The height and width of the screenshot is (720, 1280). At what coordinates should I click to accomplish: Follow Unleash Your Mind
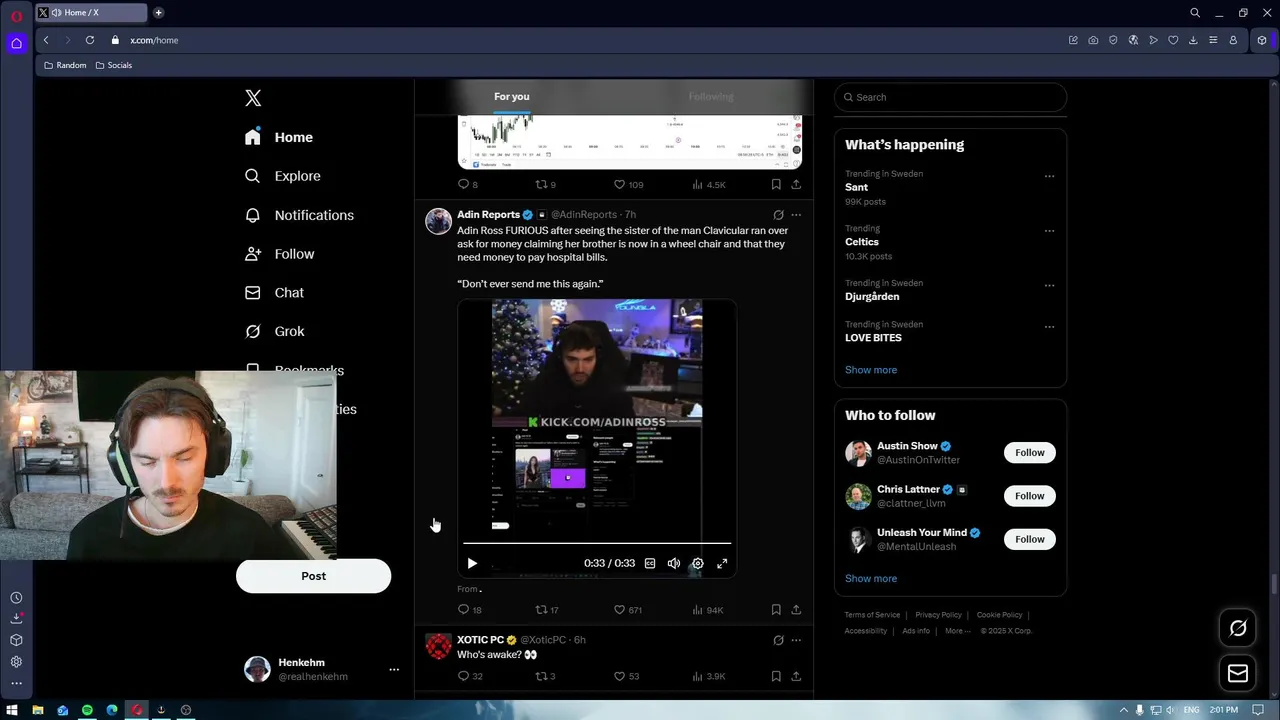(x=1029, y=539)
